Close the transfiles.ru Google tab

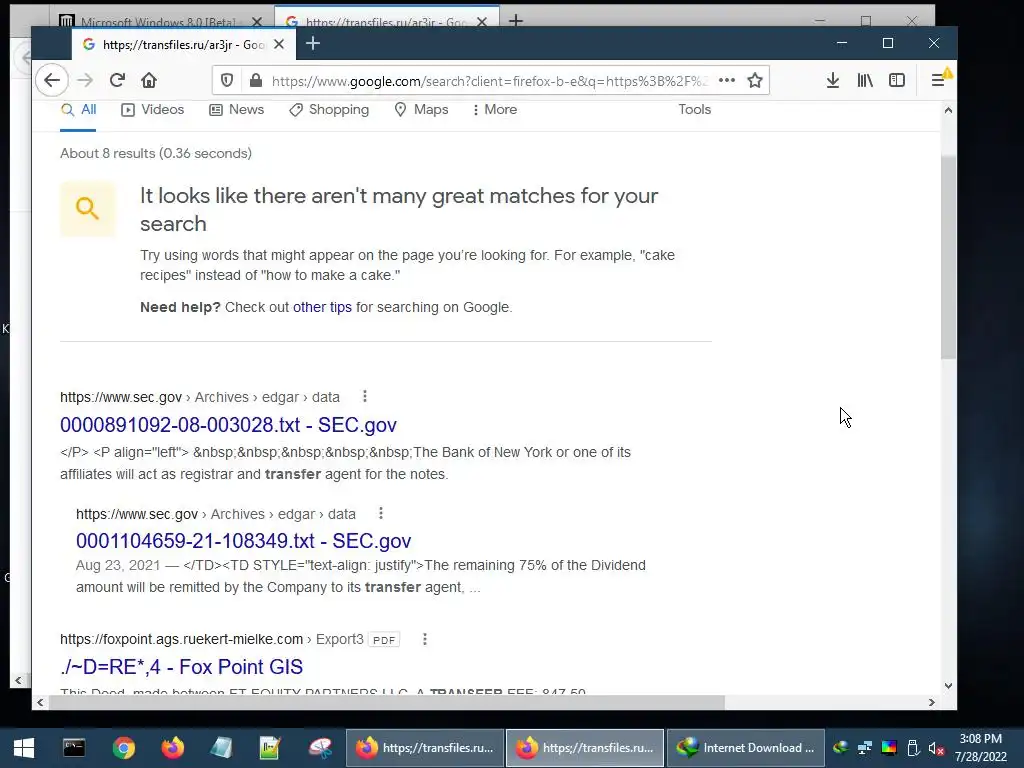pyautogui.click(x=279, y=44)
